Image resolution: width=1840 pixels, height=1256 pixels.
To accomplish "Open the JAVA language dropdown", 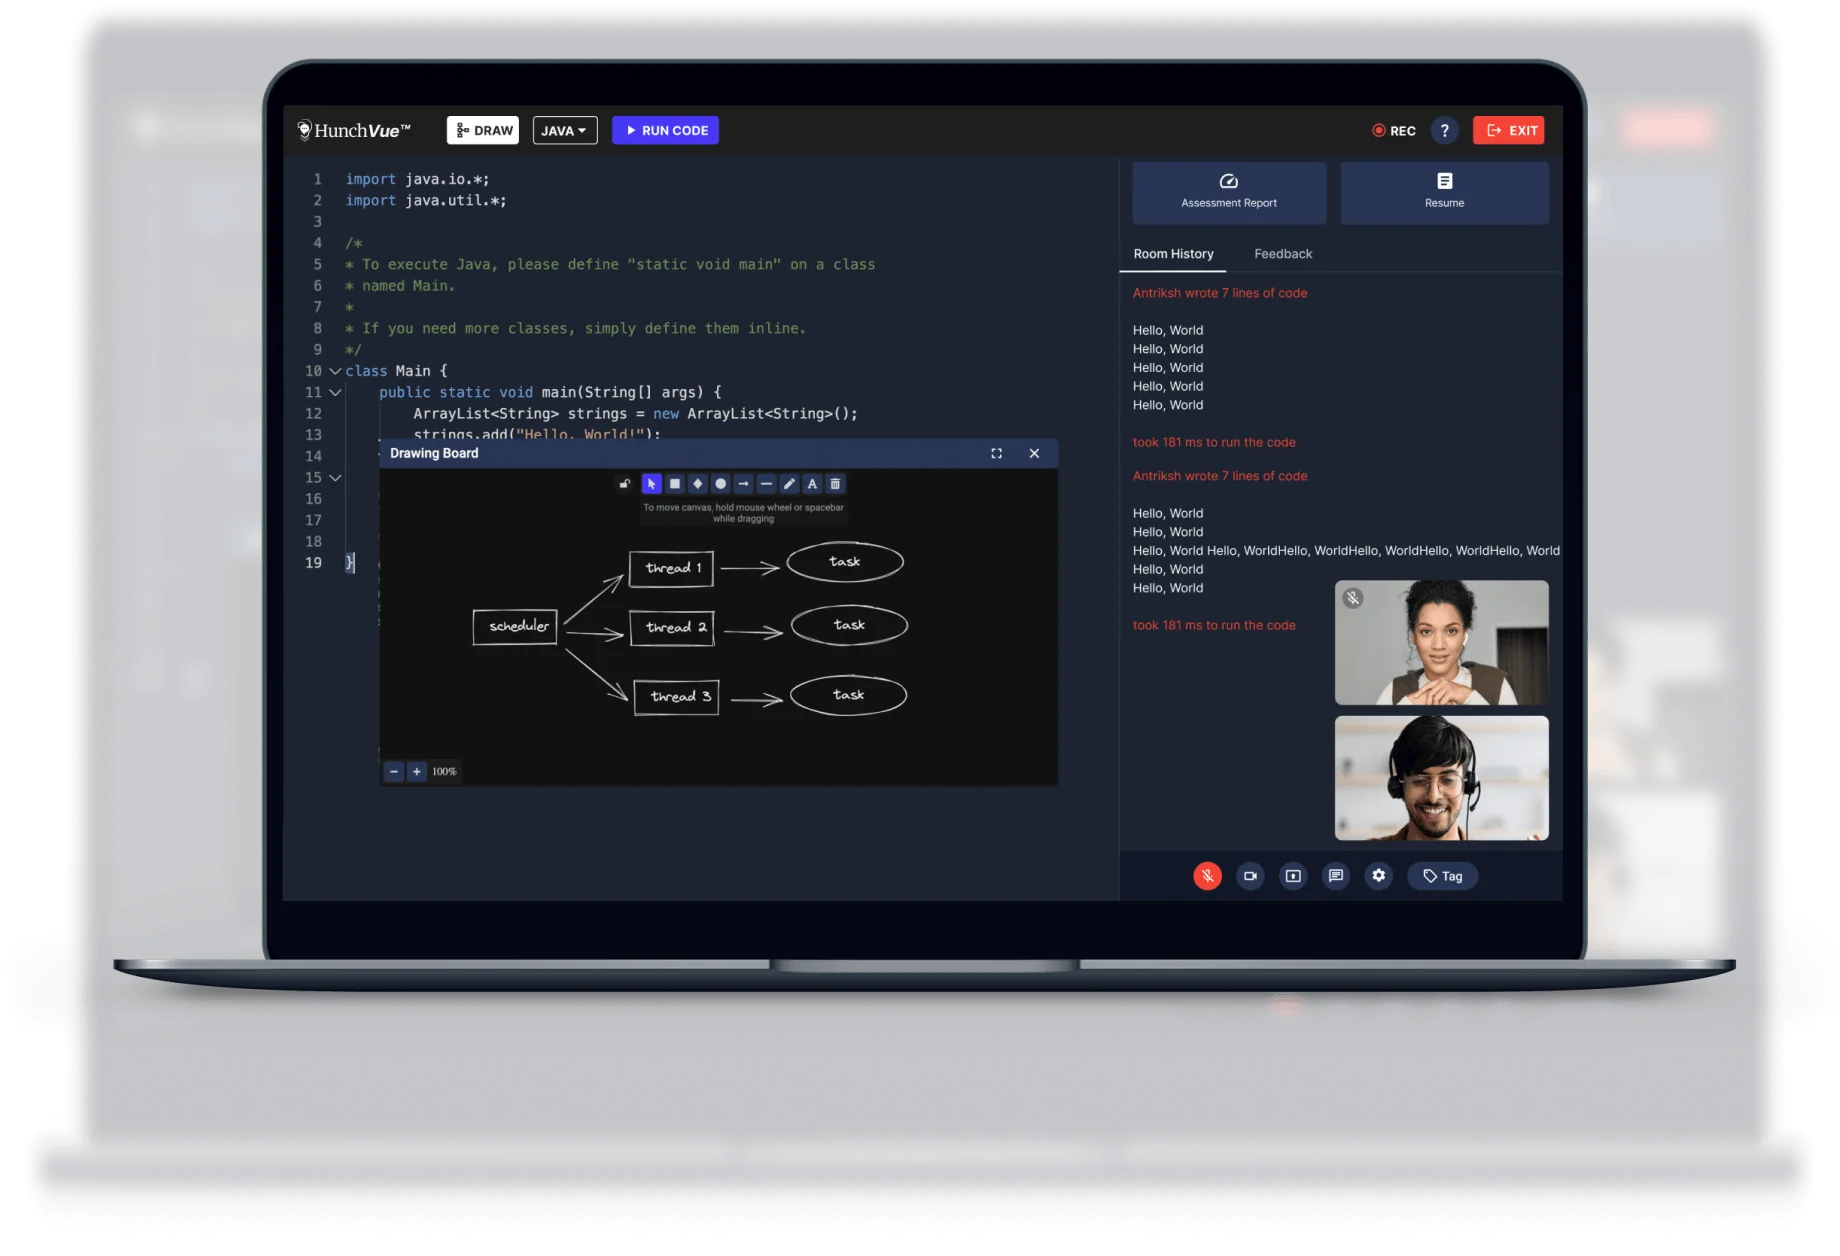I will [x=564, y=130].
